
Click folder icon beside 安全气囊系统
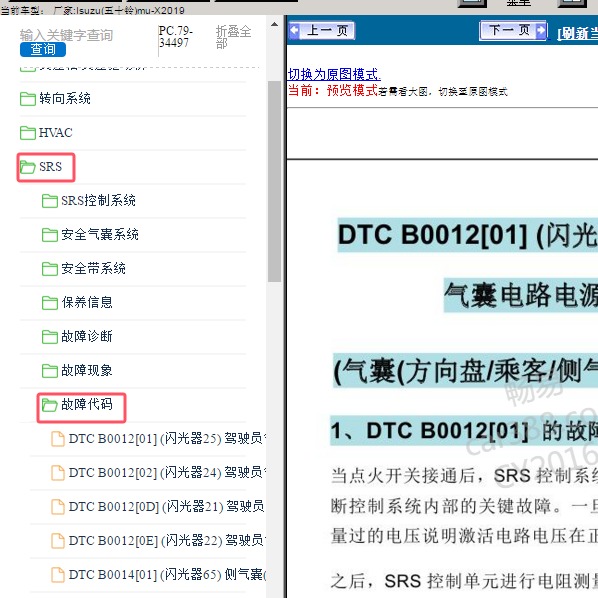(50, 235)
